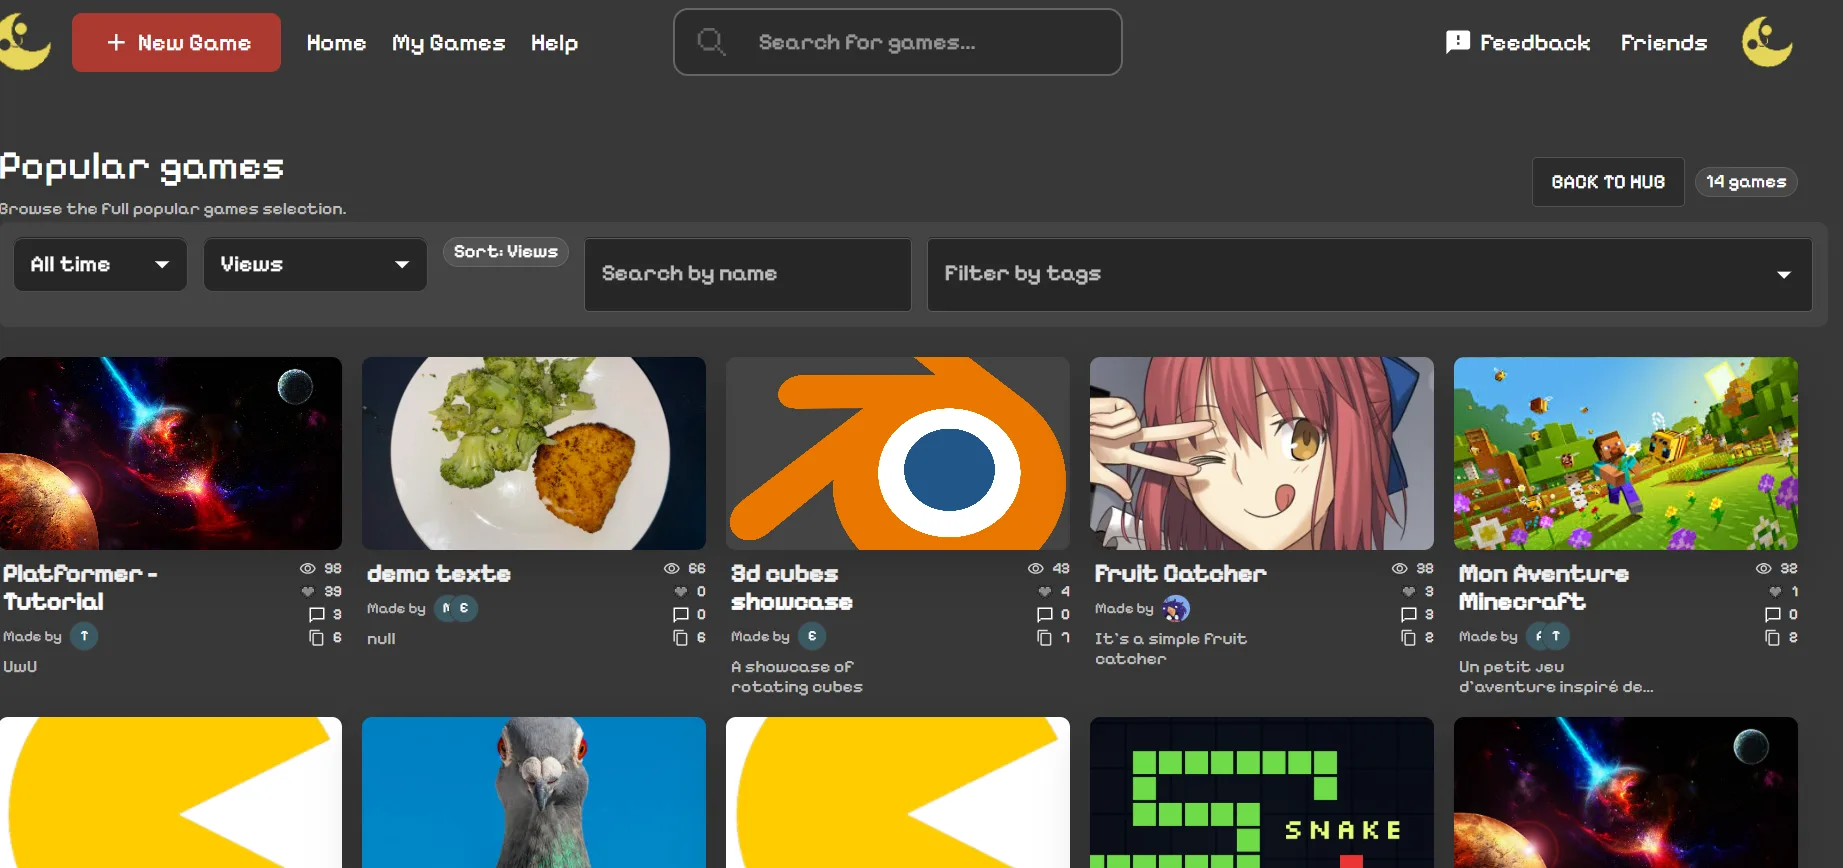Screen dimensions: 1843x868
Task: Create a game with the New Game button
Action: click(176, 42)
